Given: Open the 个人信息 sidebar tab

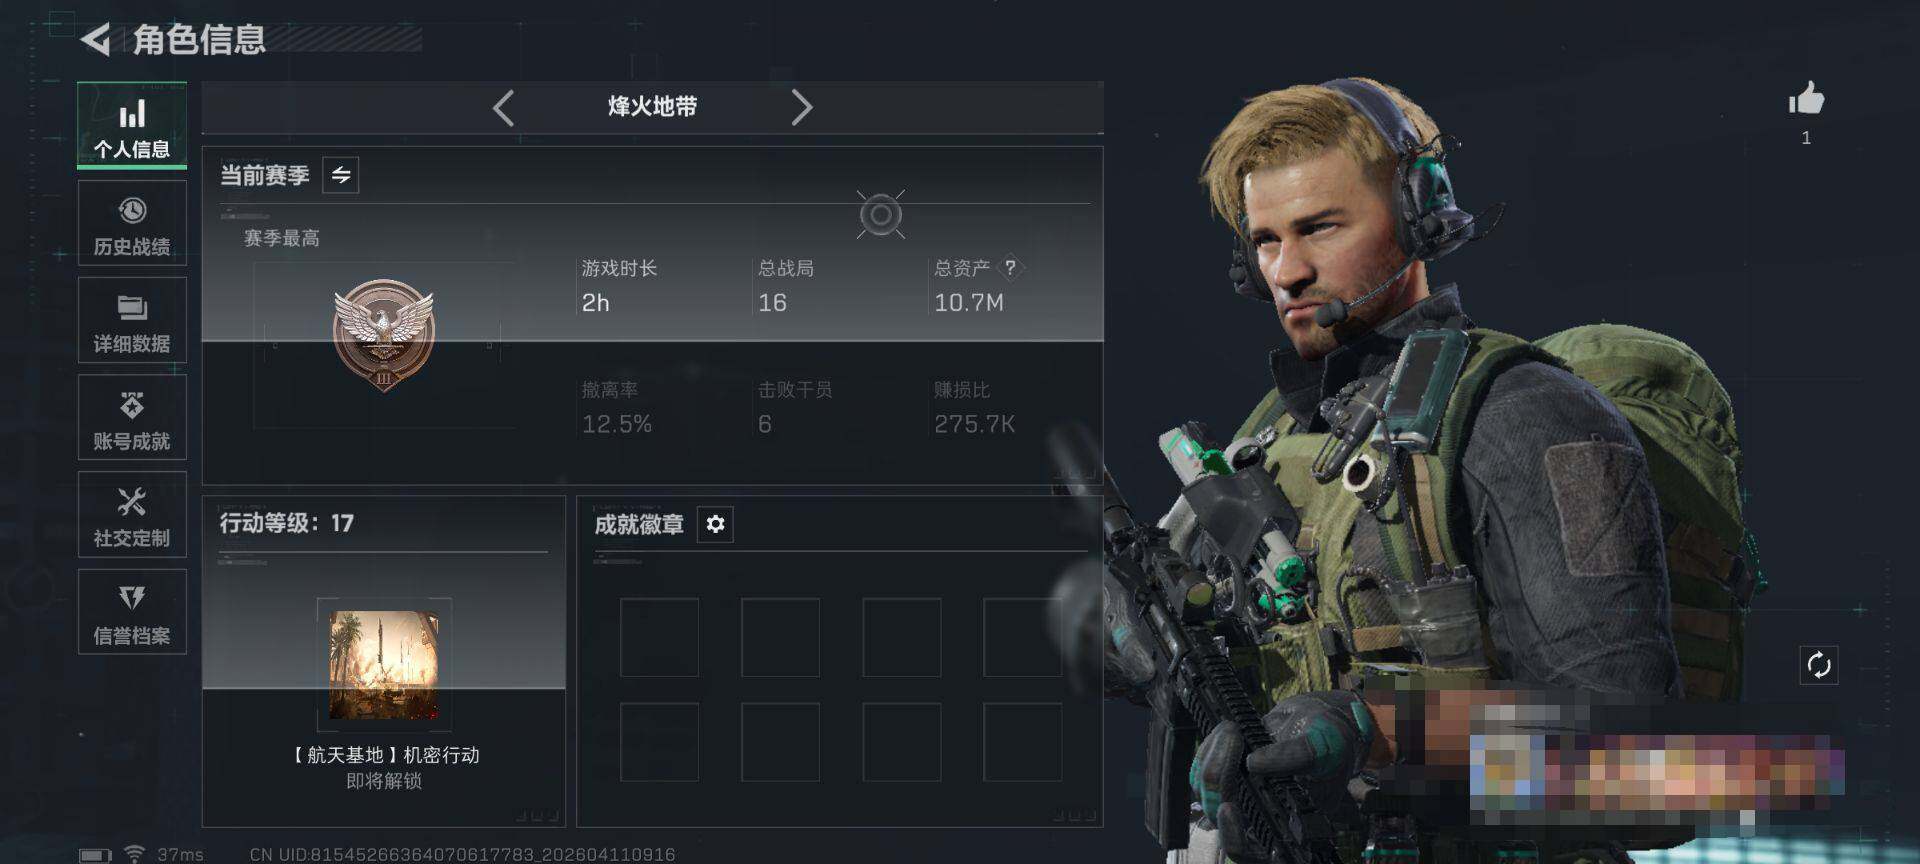Looking at the screenshot, I should coord(132,126).
